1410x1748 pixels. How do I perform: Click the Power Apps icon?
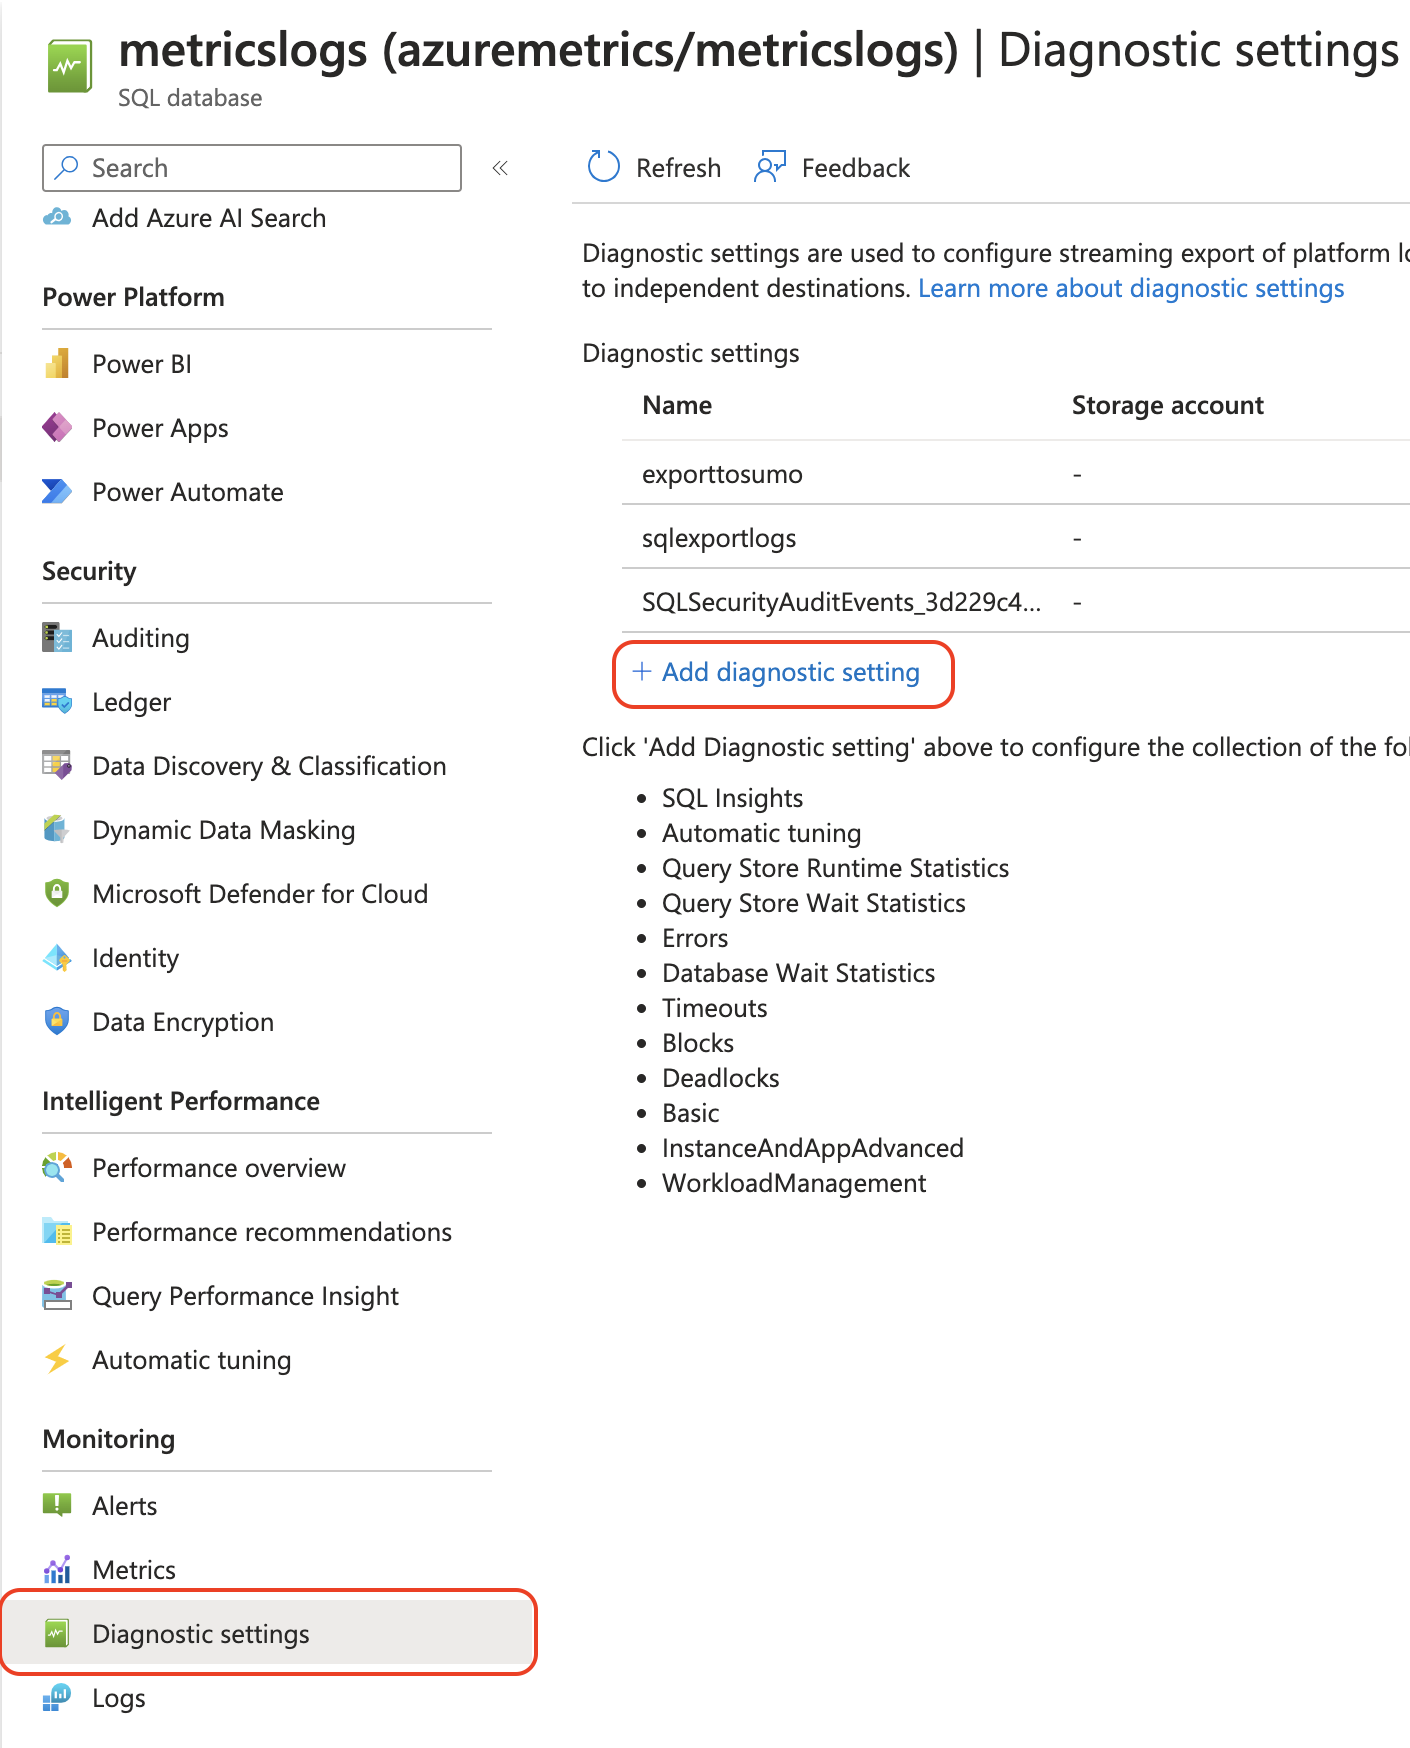[x=57, y=428]
